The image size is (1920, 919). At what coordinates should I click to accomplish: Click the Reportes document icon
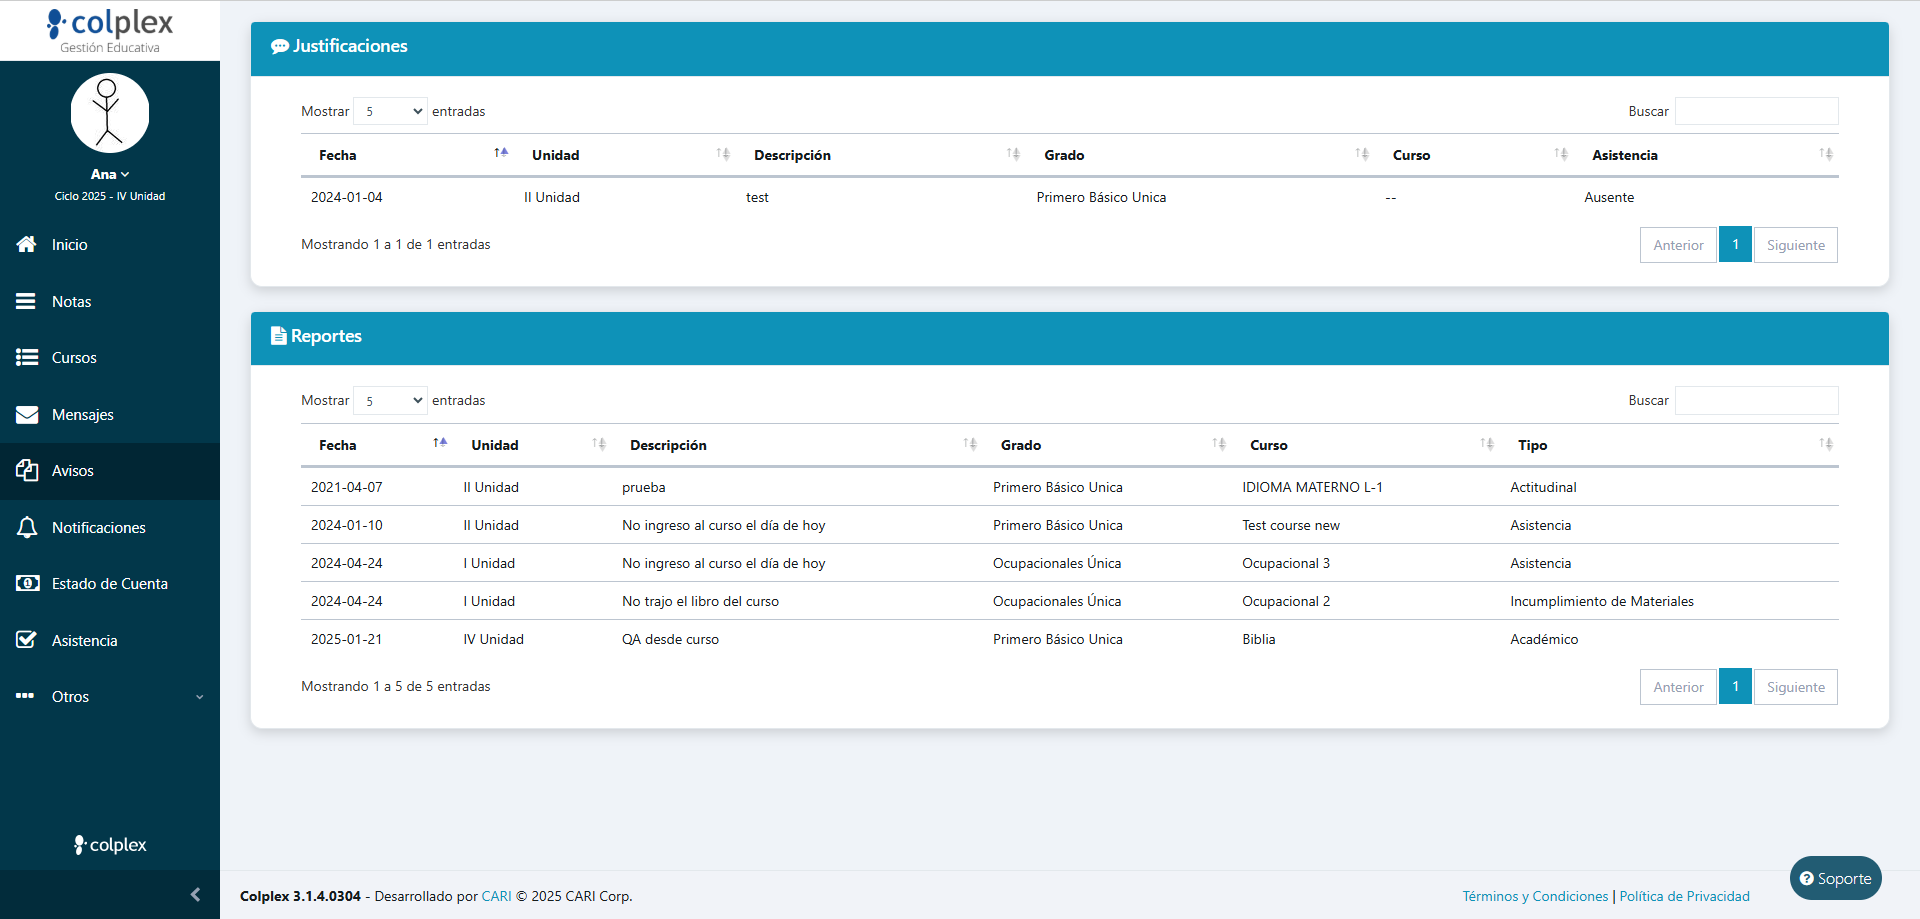[x=279, y=336]
